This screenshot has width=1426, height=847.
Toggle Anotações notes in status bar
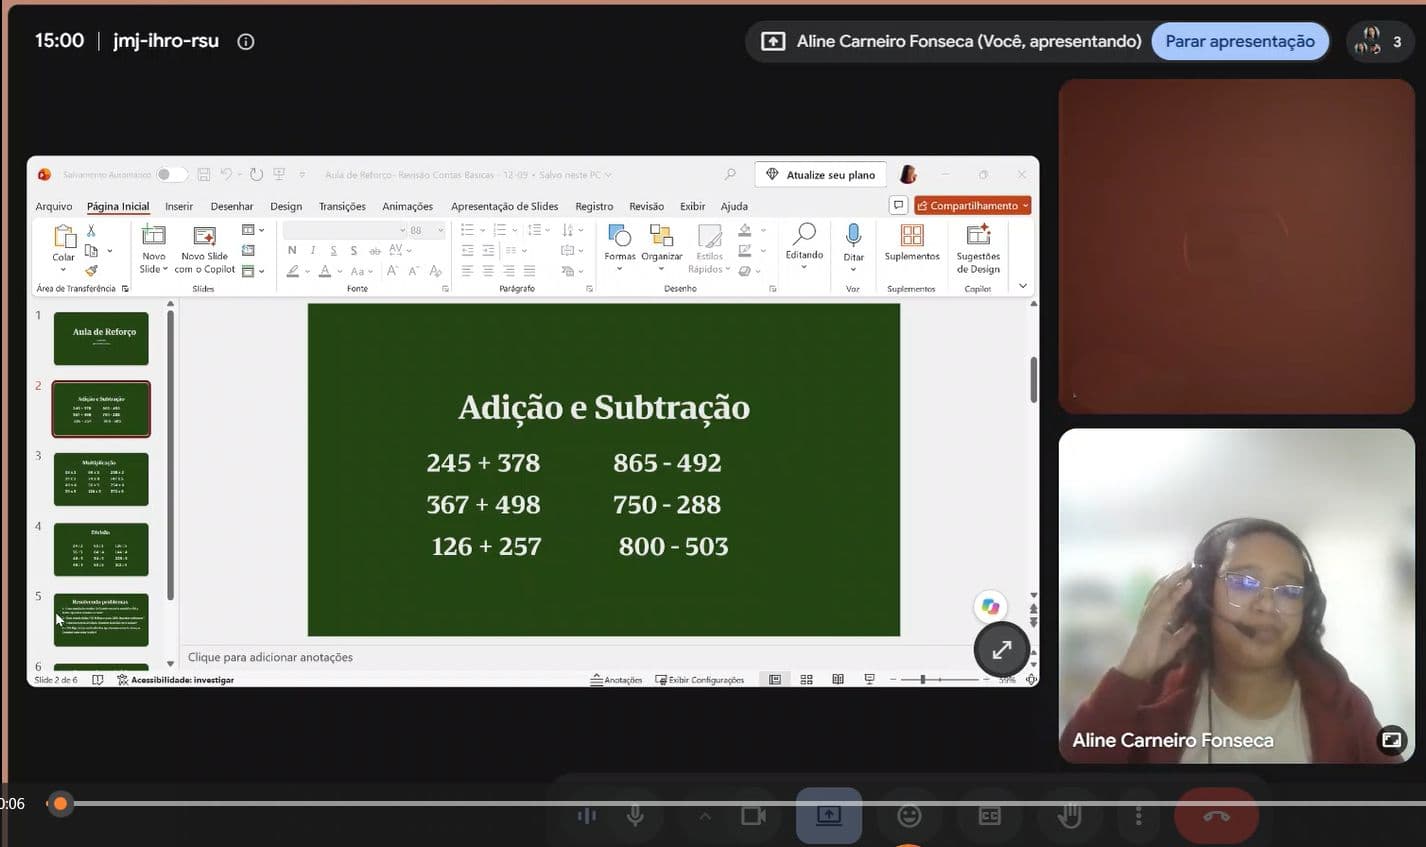616,679
